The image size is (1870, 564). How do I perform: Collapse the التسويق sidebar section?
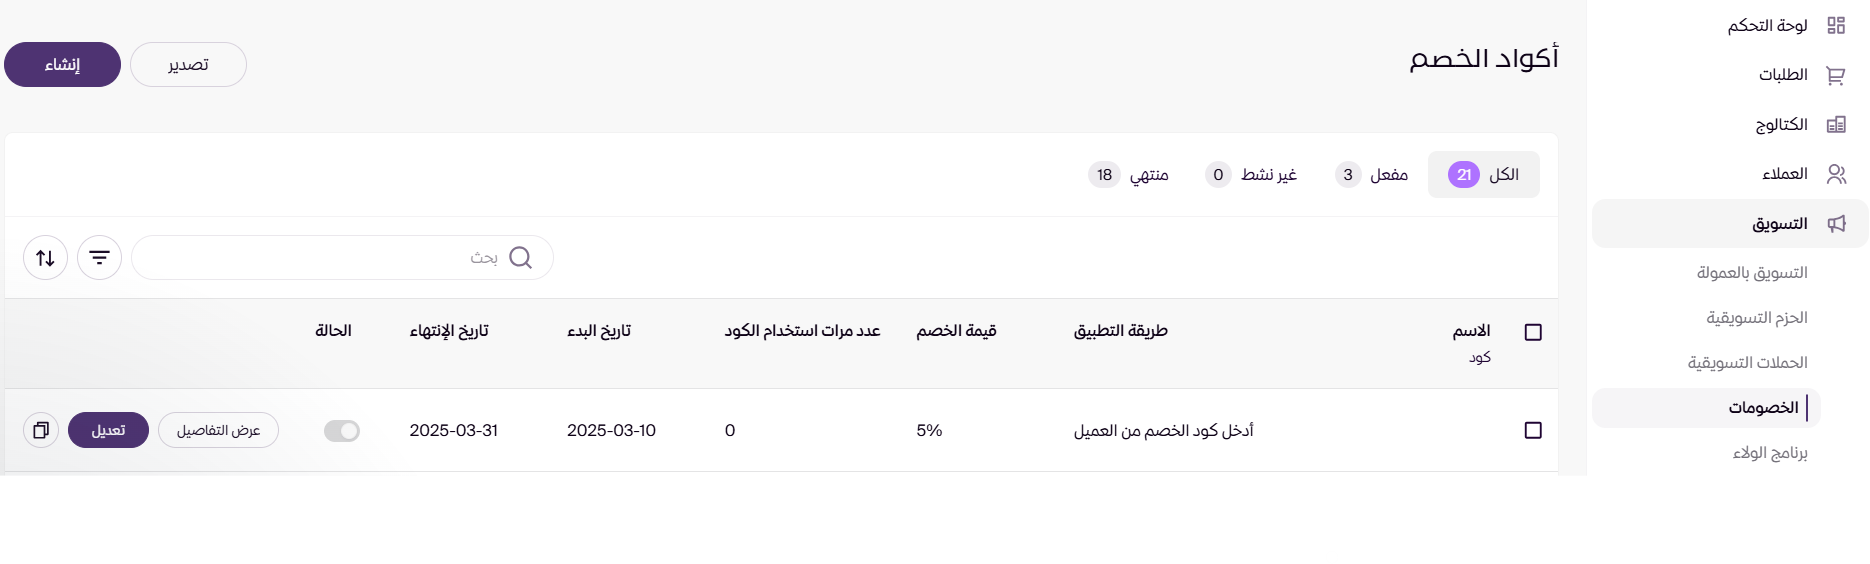[1730, 224]
